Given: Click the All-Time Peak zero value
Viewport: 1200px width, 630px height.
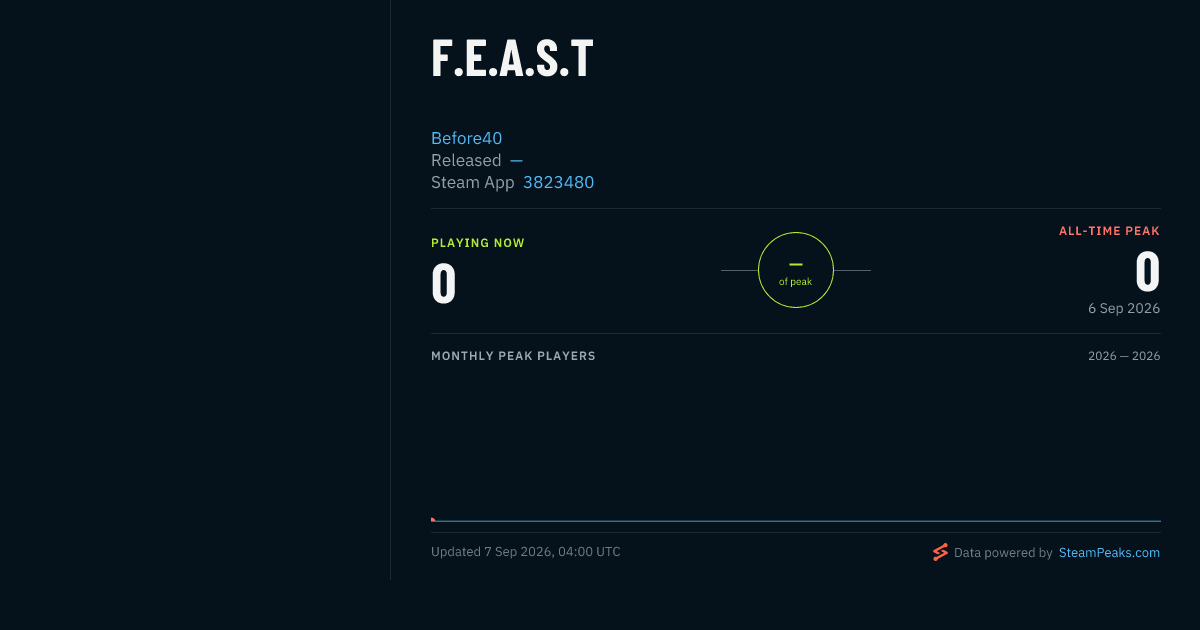Looking at the screenshot, I should coord(1147,271).
